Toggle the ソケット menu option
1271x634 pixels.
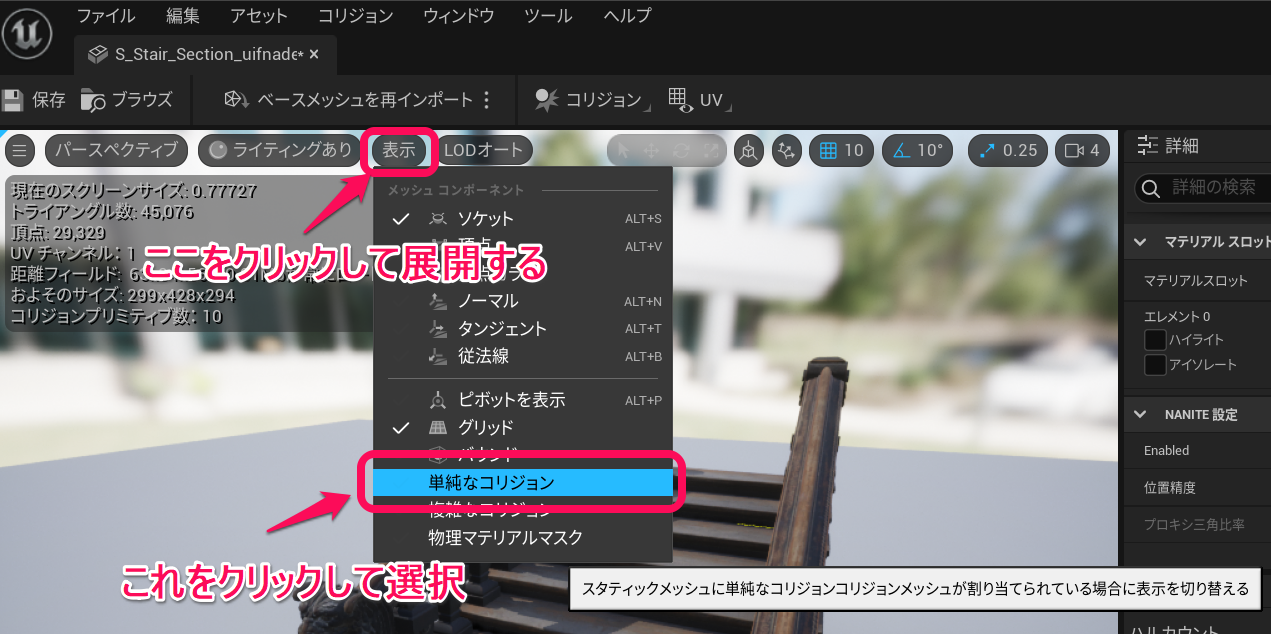524,219
